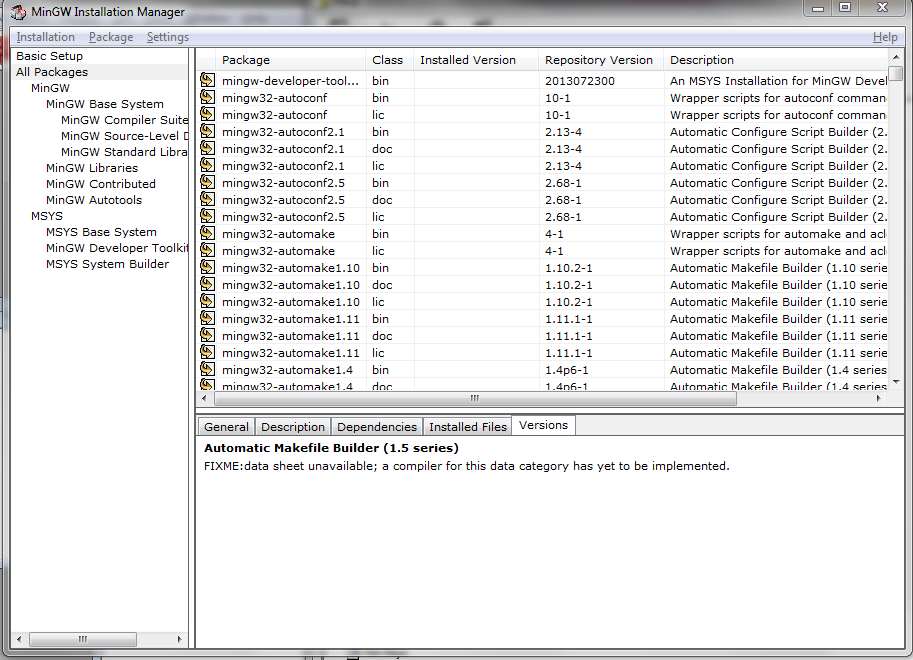Click package icon for mingw32-autoconf bin row
This screenshot has height=660, width=913.
point(207,97)
